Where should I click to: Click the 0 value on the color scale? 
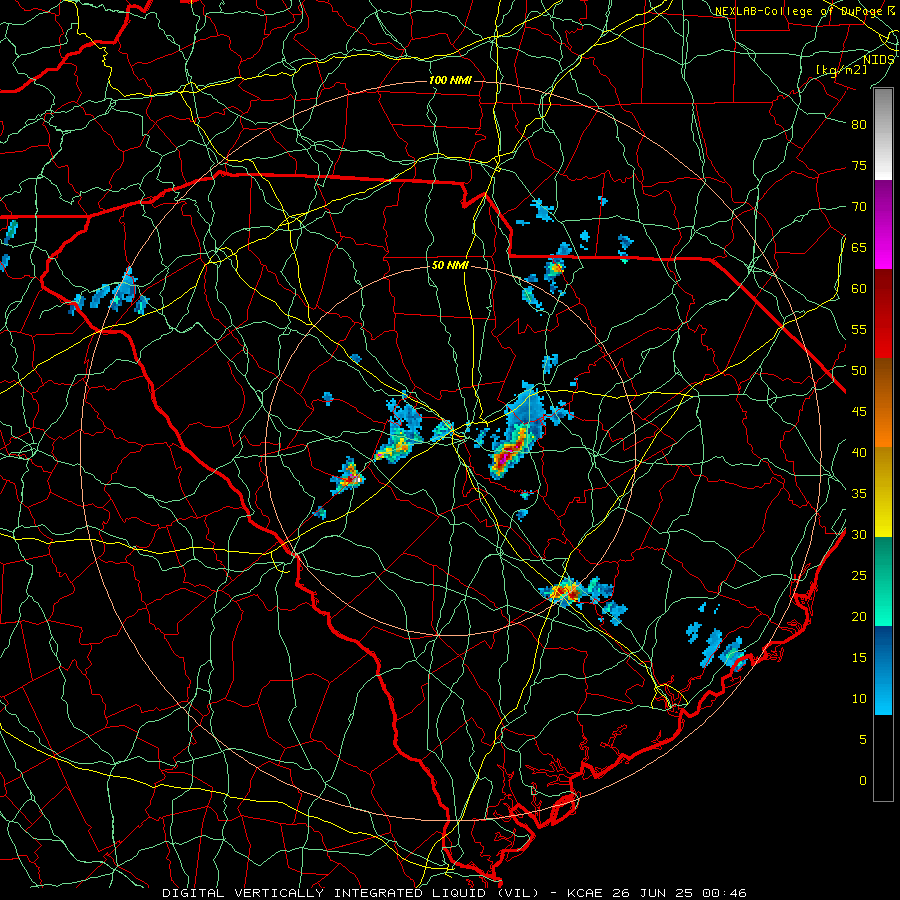[863, 781]
